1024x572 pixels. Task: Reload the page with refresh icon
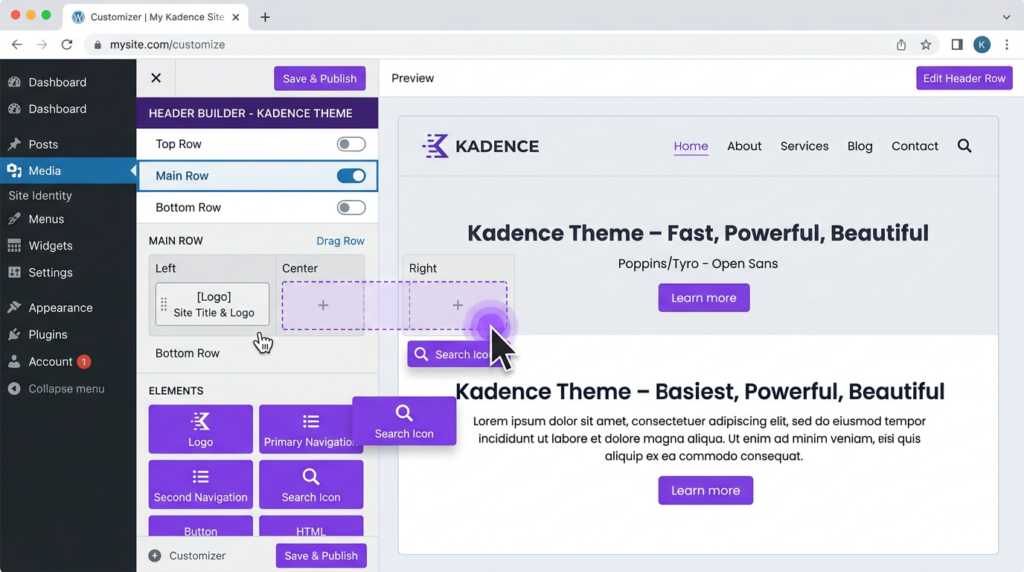pos(67,44)
